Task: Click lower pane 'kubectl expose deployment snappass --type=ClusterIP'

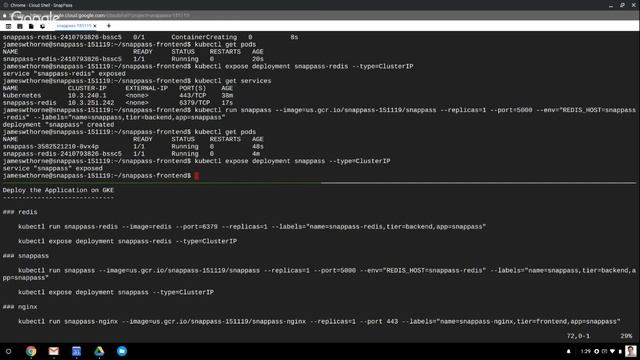Action: click(116, 292)
